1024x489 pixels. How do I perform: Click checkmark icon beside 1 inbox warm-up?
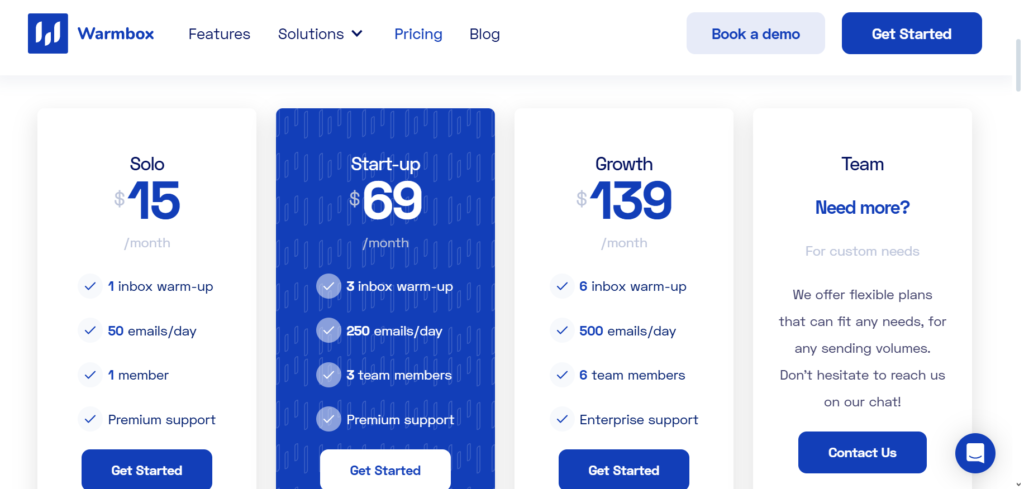tap(90, 286)
